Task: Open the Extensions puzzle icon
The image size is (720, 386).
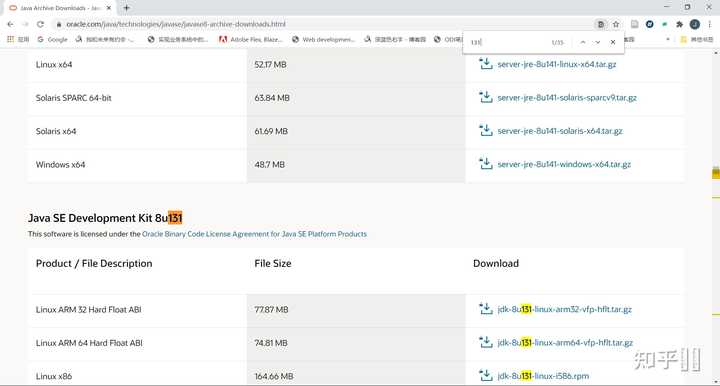Action: click(680, 24)
